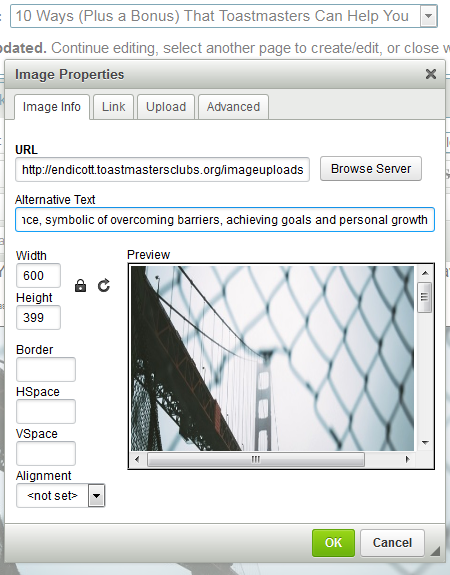Click preview scrollbar down arrow
This screenshot has width=450, height=575.
click(425, 443)
